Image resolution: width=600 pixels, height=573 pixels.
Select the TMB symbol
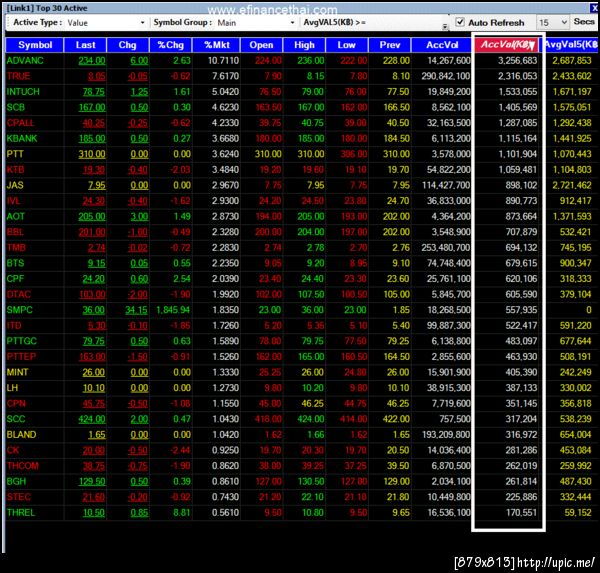pos(16,248)
